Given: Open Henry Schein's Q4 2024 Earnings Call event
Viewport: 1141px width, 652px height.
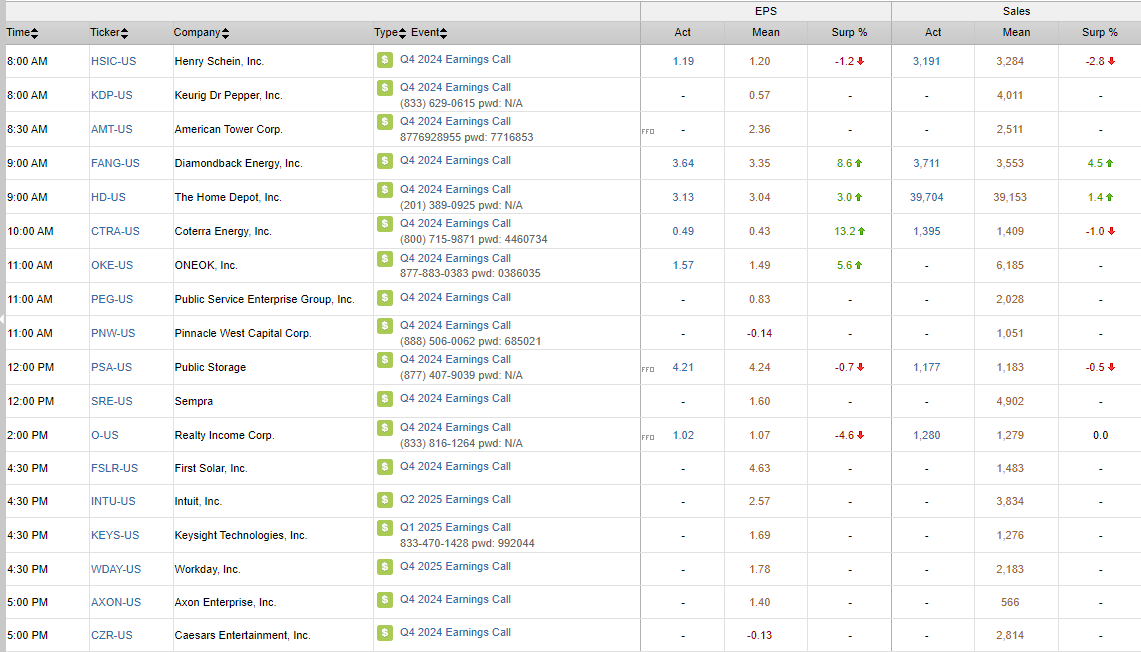Looking at the screenshot, I should point(456,60).
